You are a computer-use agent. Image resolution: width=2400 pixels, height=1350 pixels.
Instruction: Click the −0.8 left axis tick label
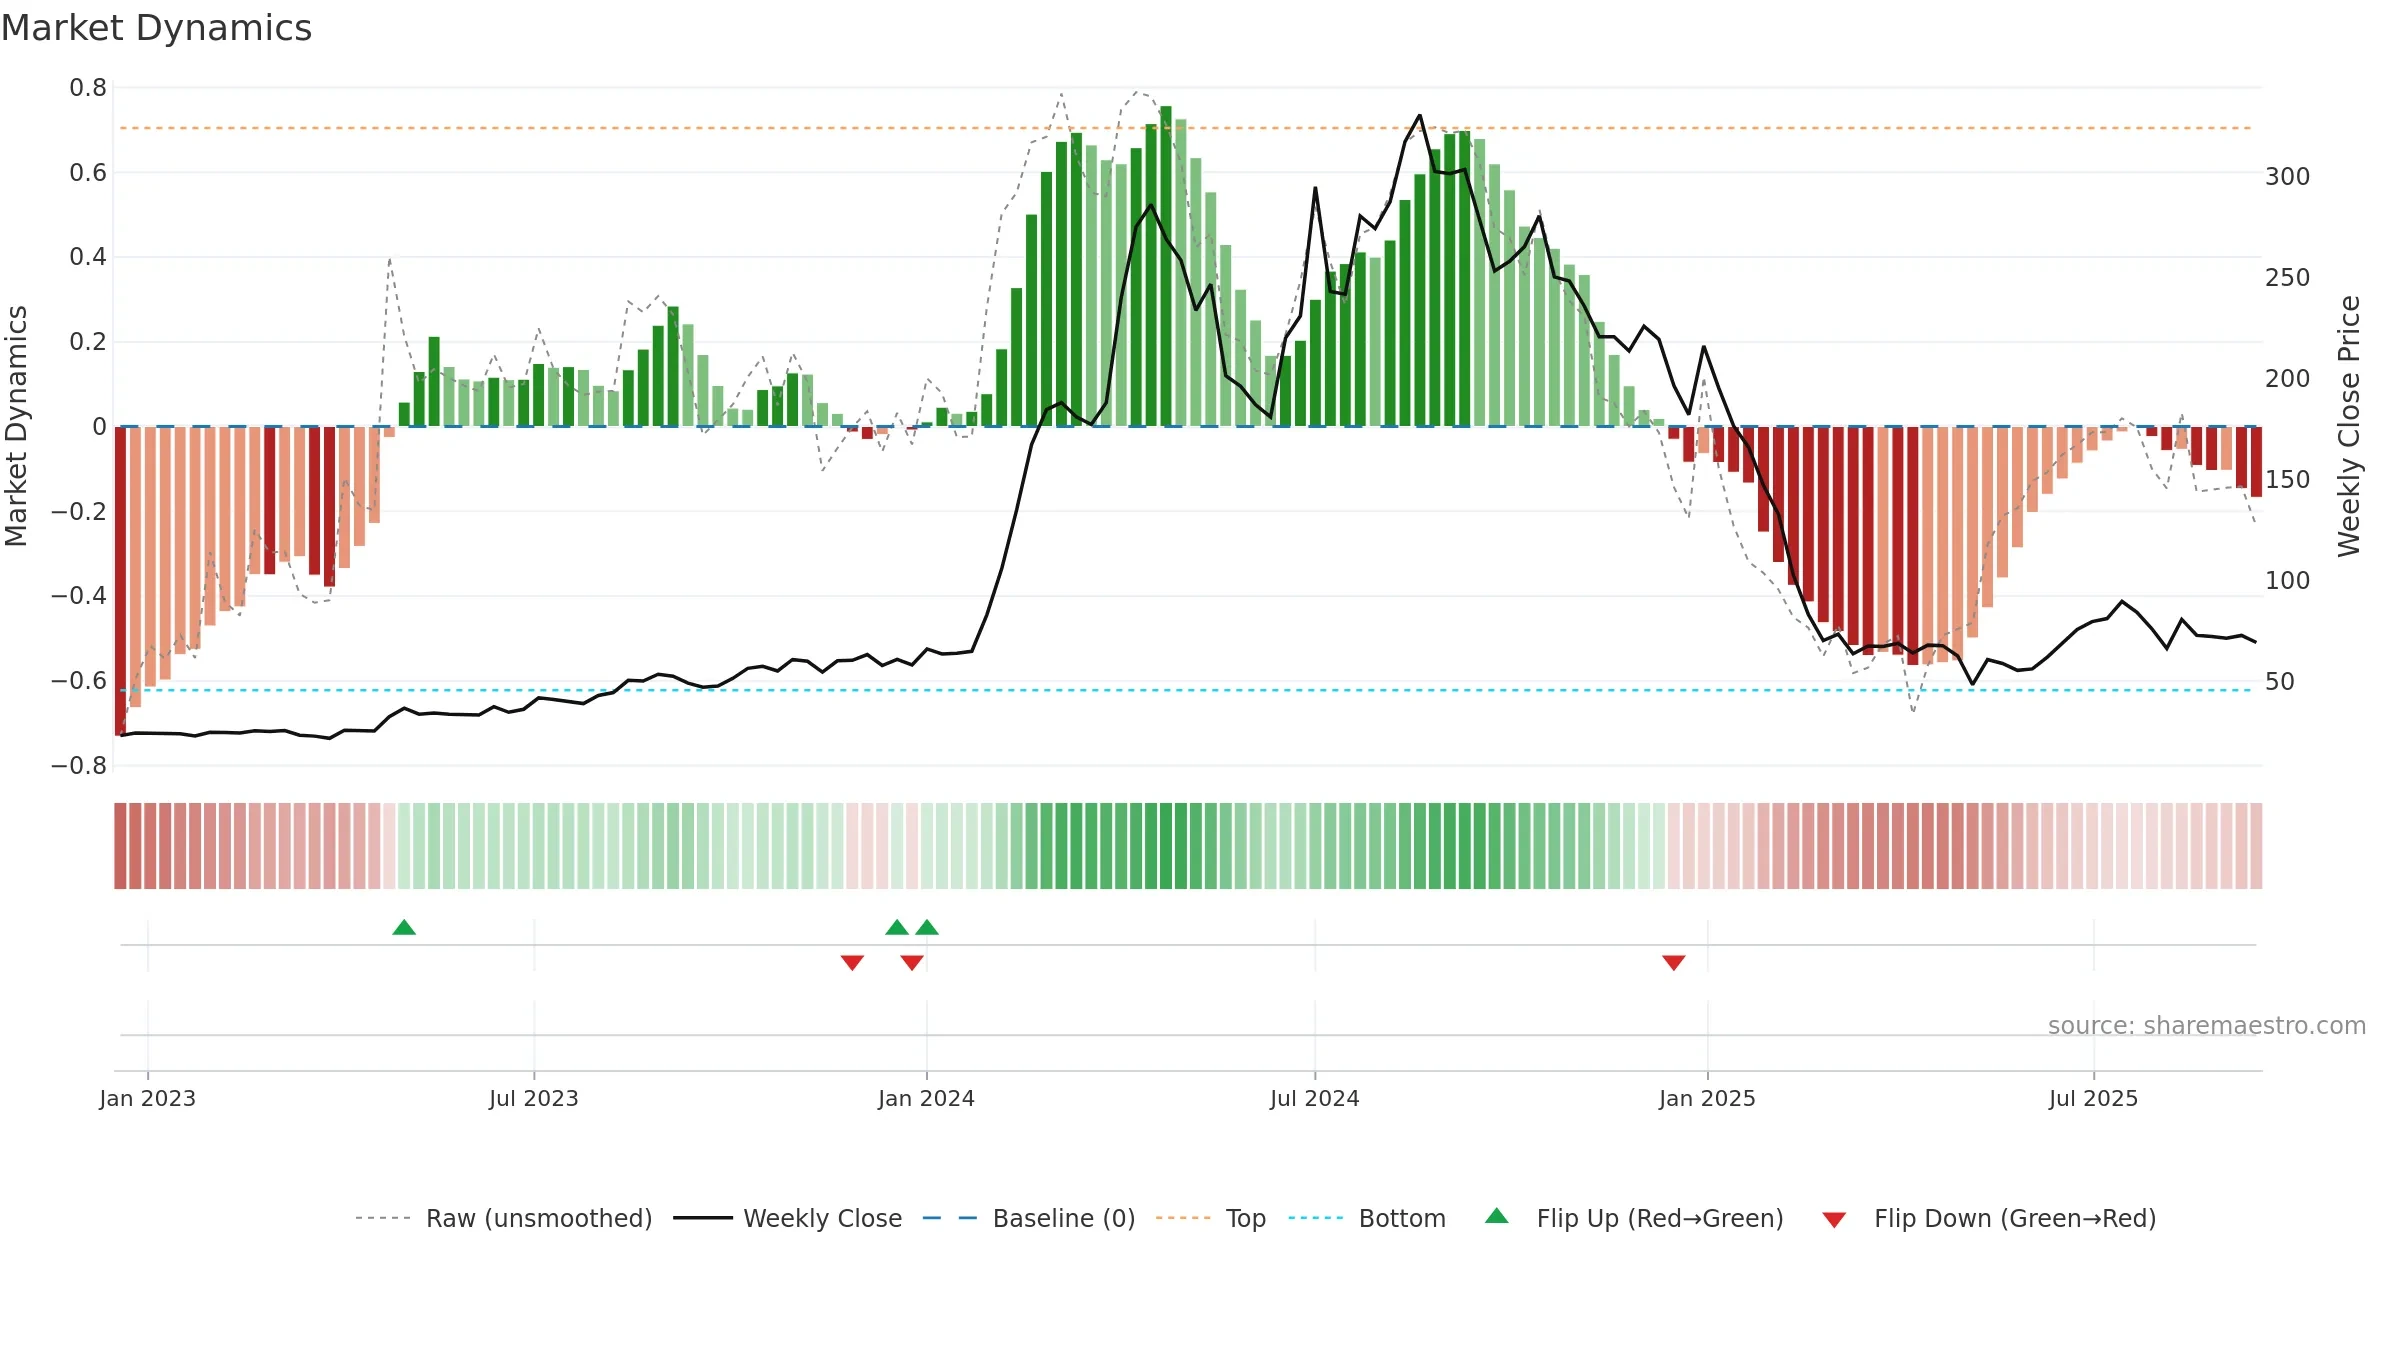[x=79, y=766]
